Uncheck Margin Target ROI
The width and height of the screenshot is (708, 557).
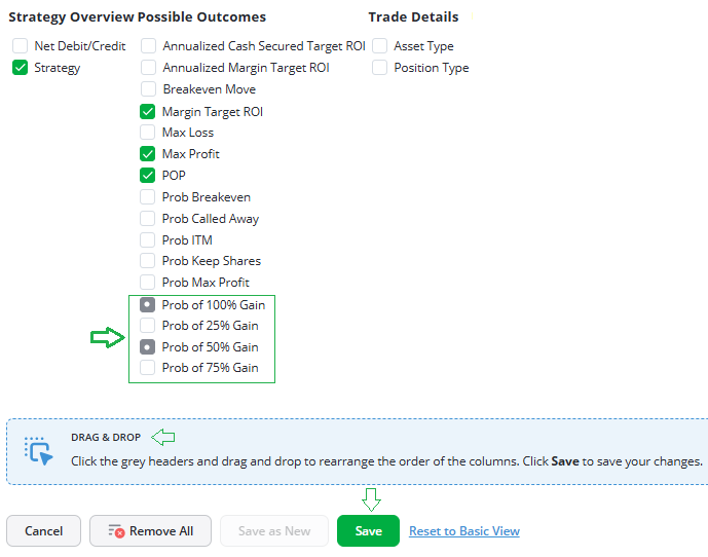pos(148,111)
